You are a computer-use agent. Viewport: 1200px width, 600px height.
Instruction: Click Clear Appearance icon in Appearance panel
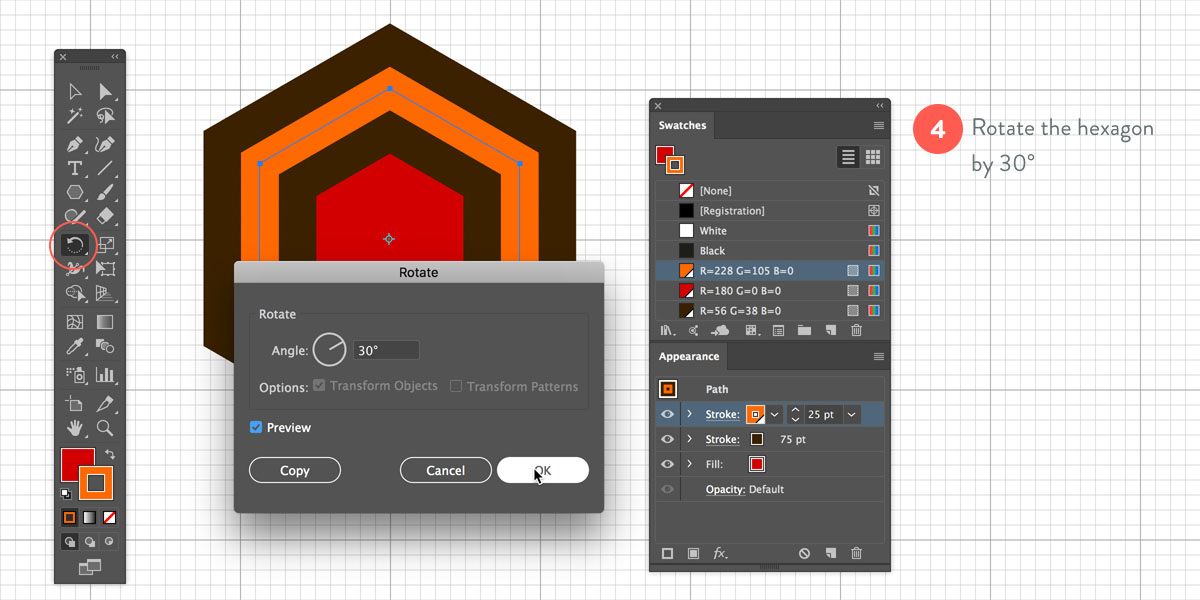pyautogui.click(x=804, y=553)
